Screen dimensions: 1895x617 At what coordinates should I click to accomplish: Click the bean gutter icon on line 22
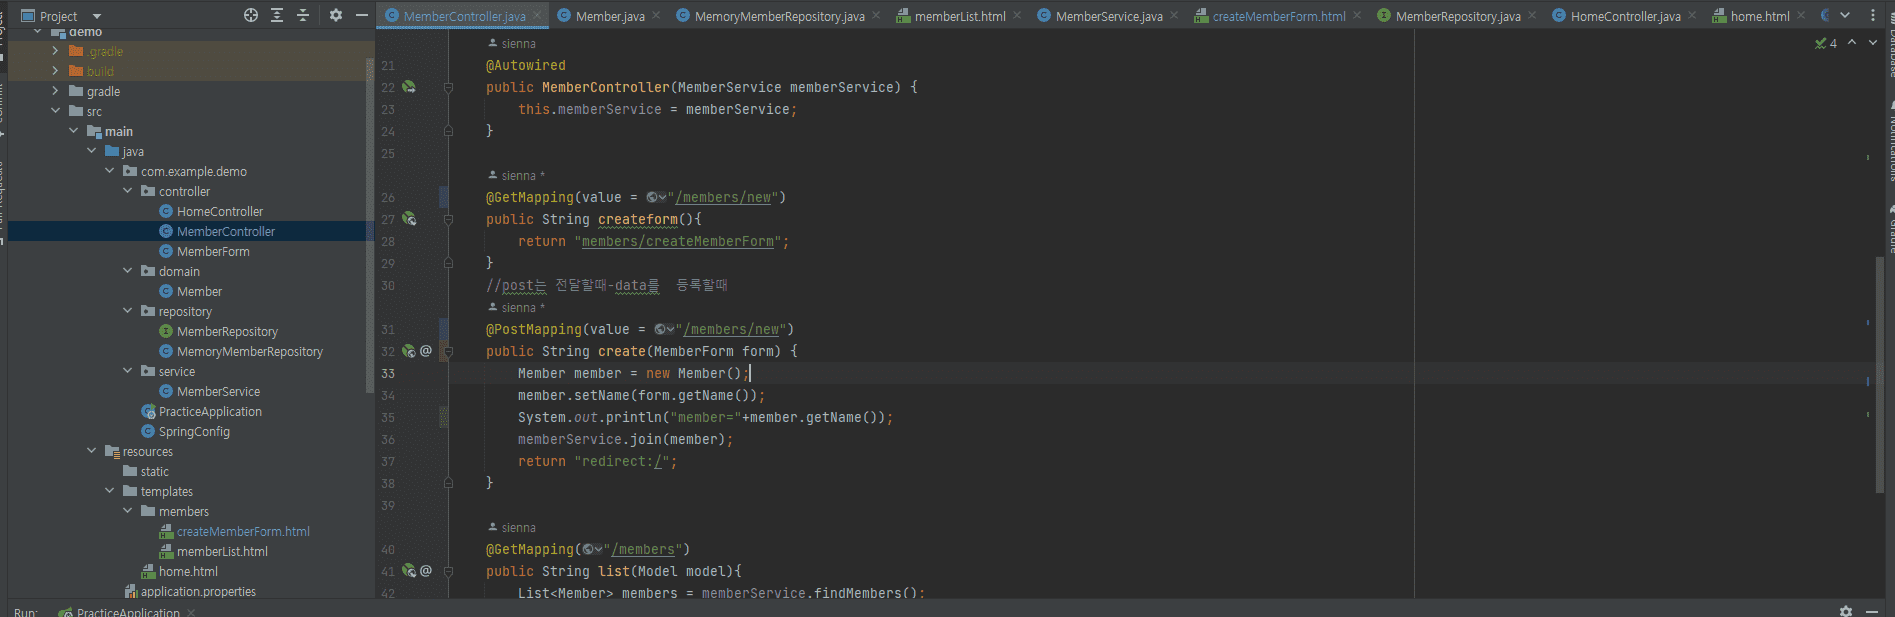409,87
